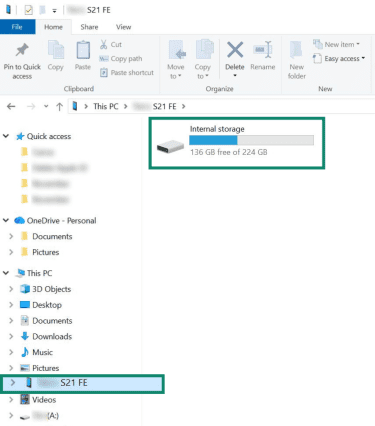Click the New folder icon
This screenshot has width=375, height=426.
tap(296, 50)
